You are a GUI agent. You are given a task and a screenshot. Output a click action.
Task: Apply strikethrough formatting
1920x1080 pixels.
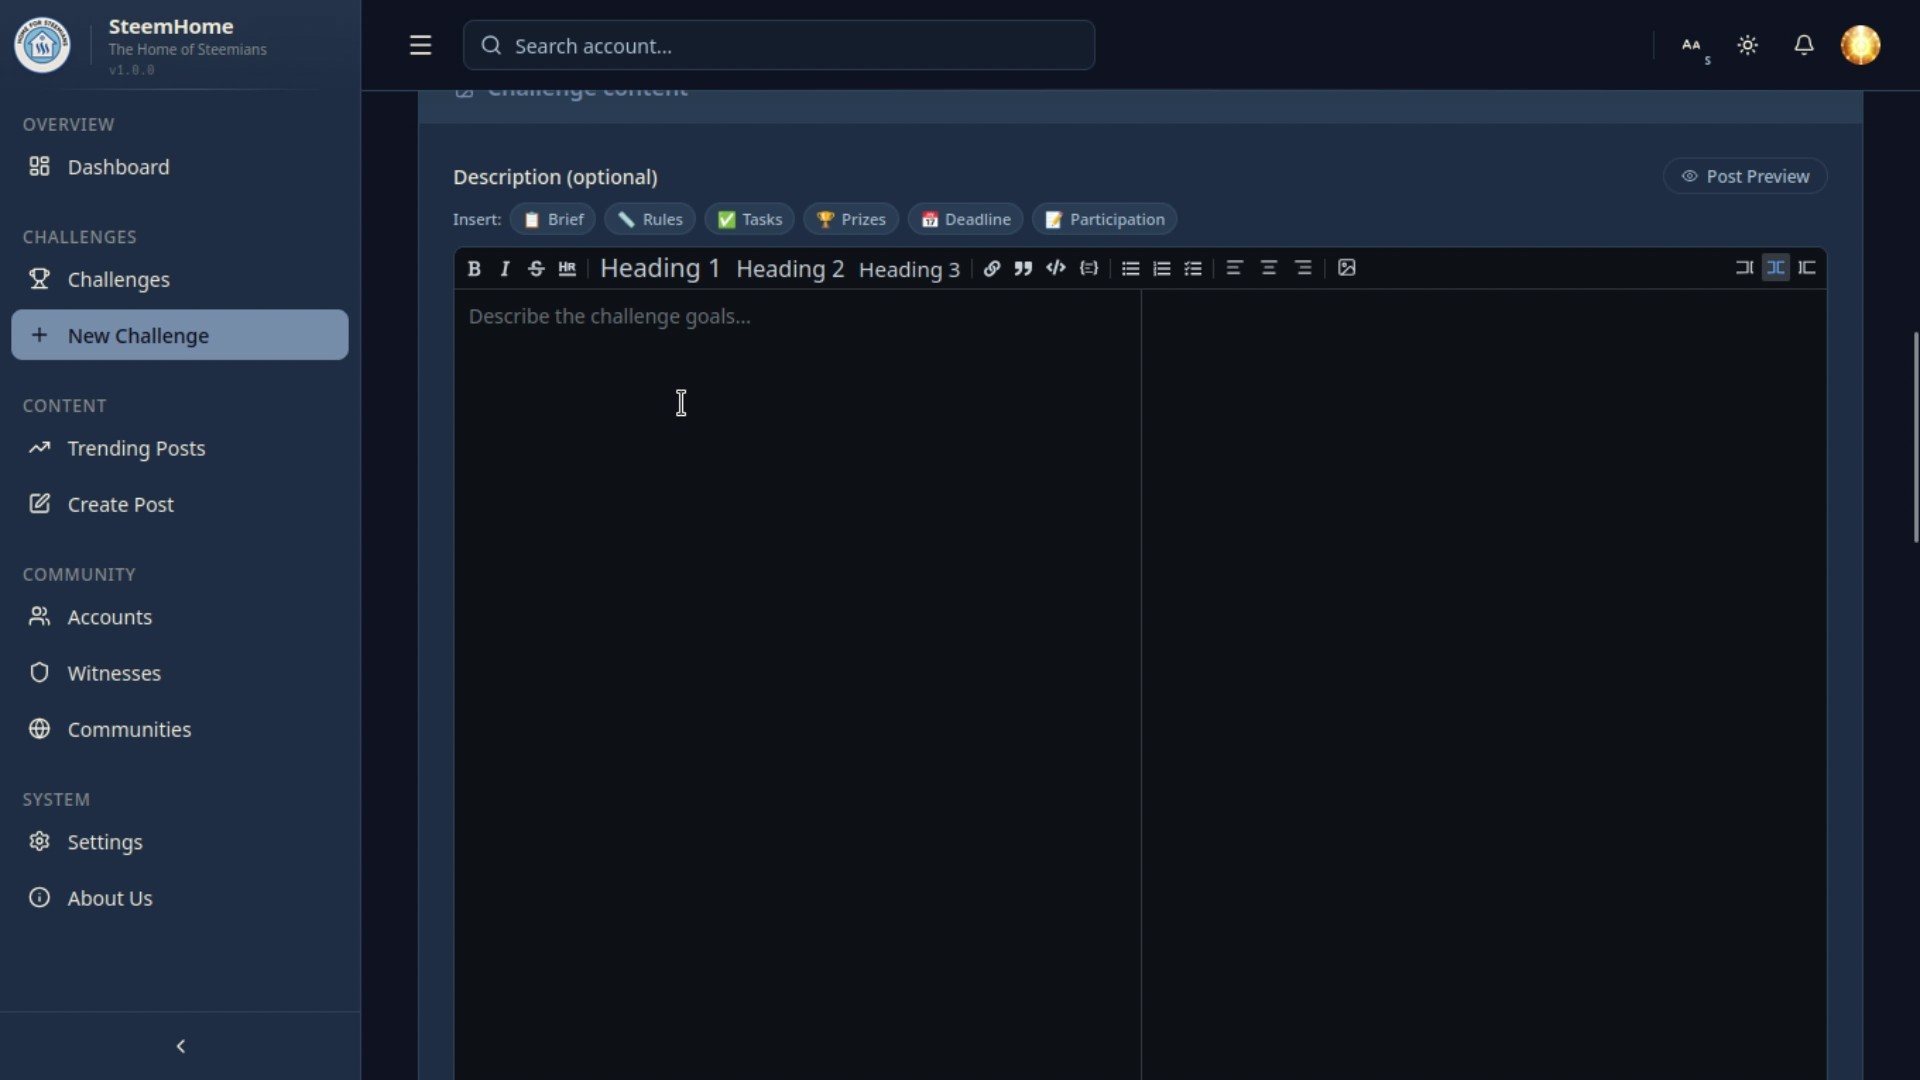536,268
